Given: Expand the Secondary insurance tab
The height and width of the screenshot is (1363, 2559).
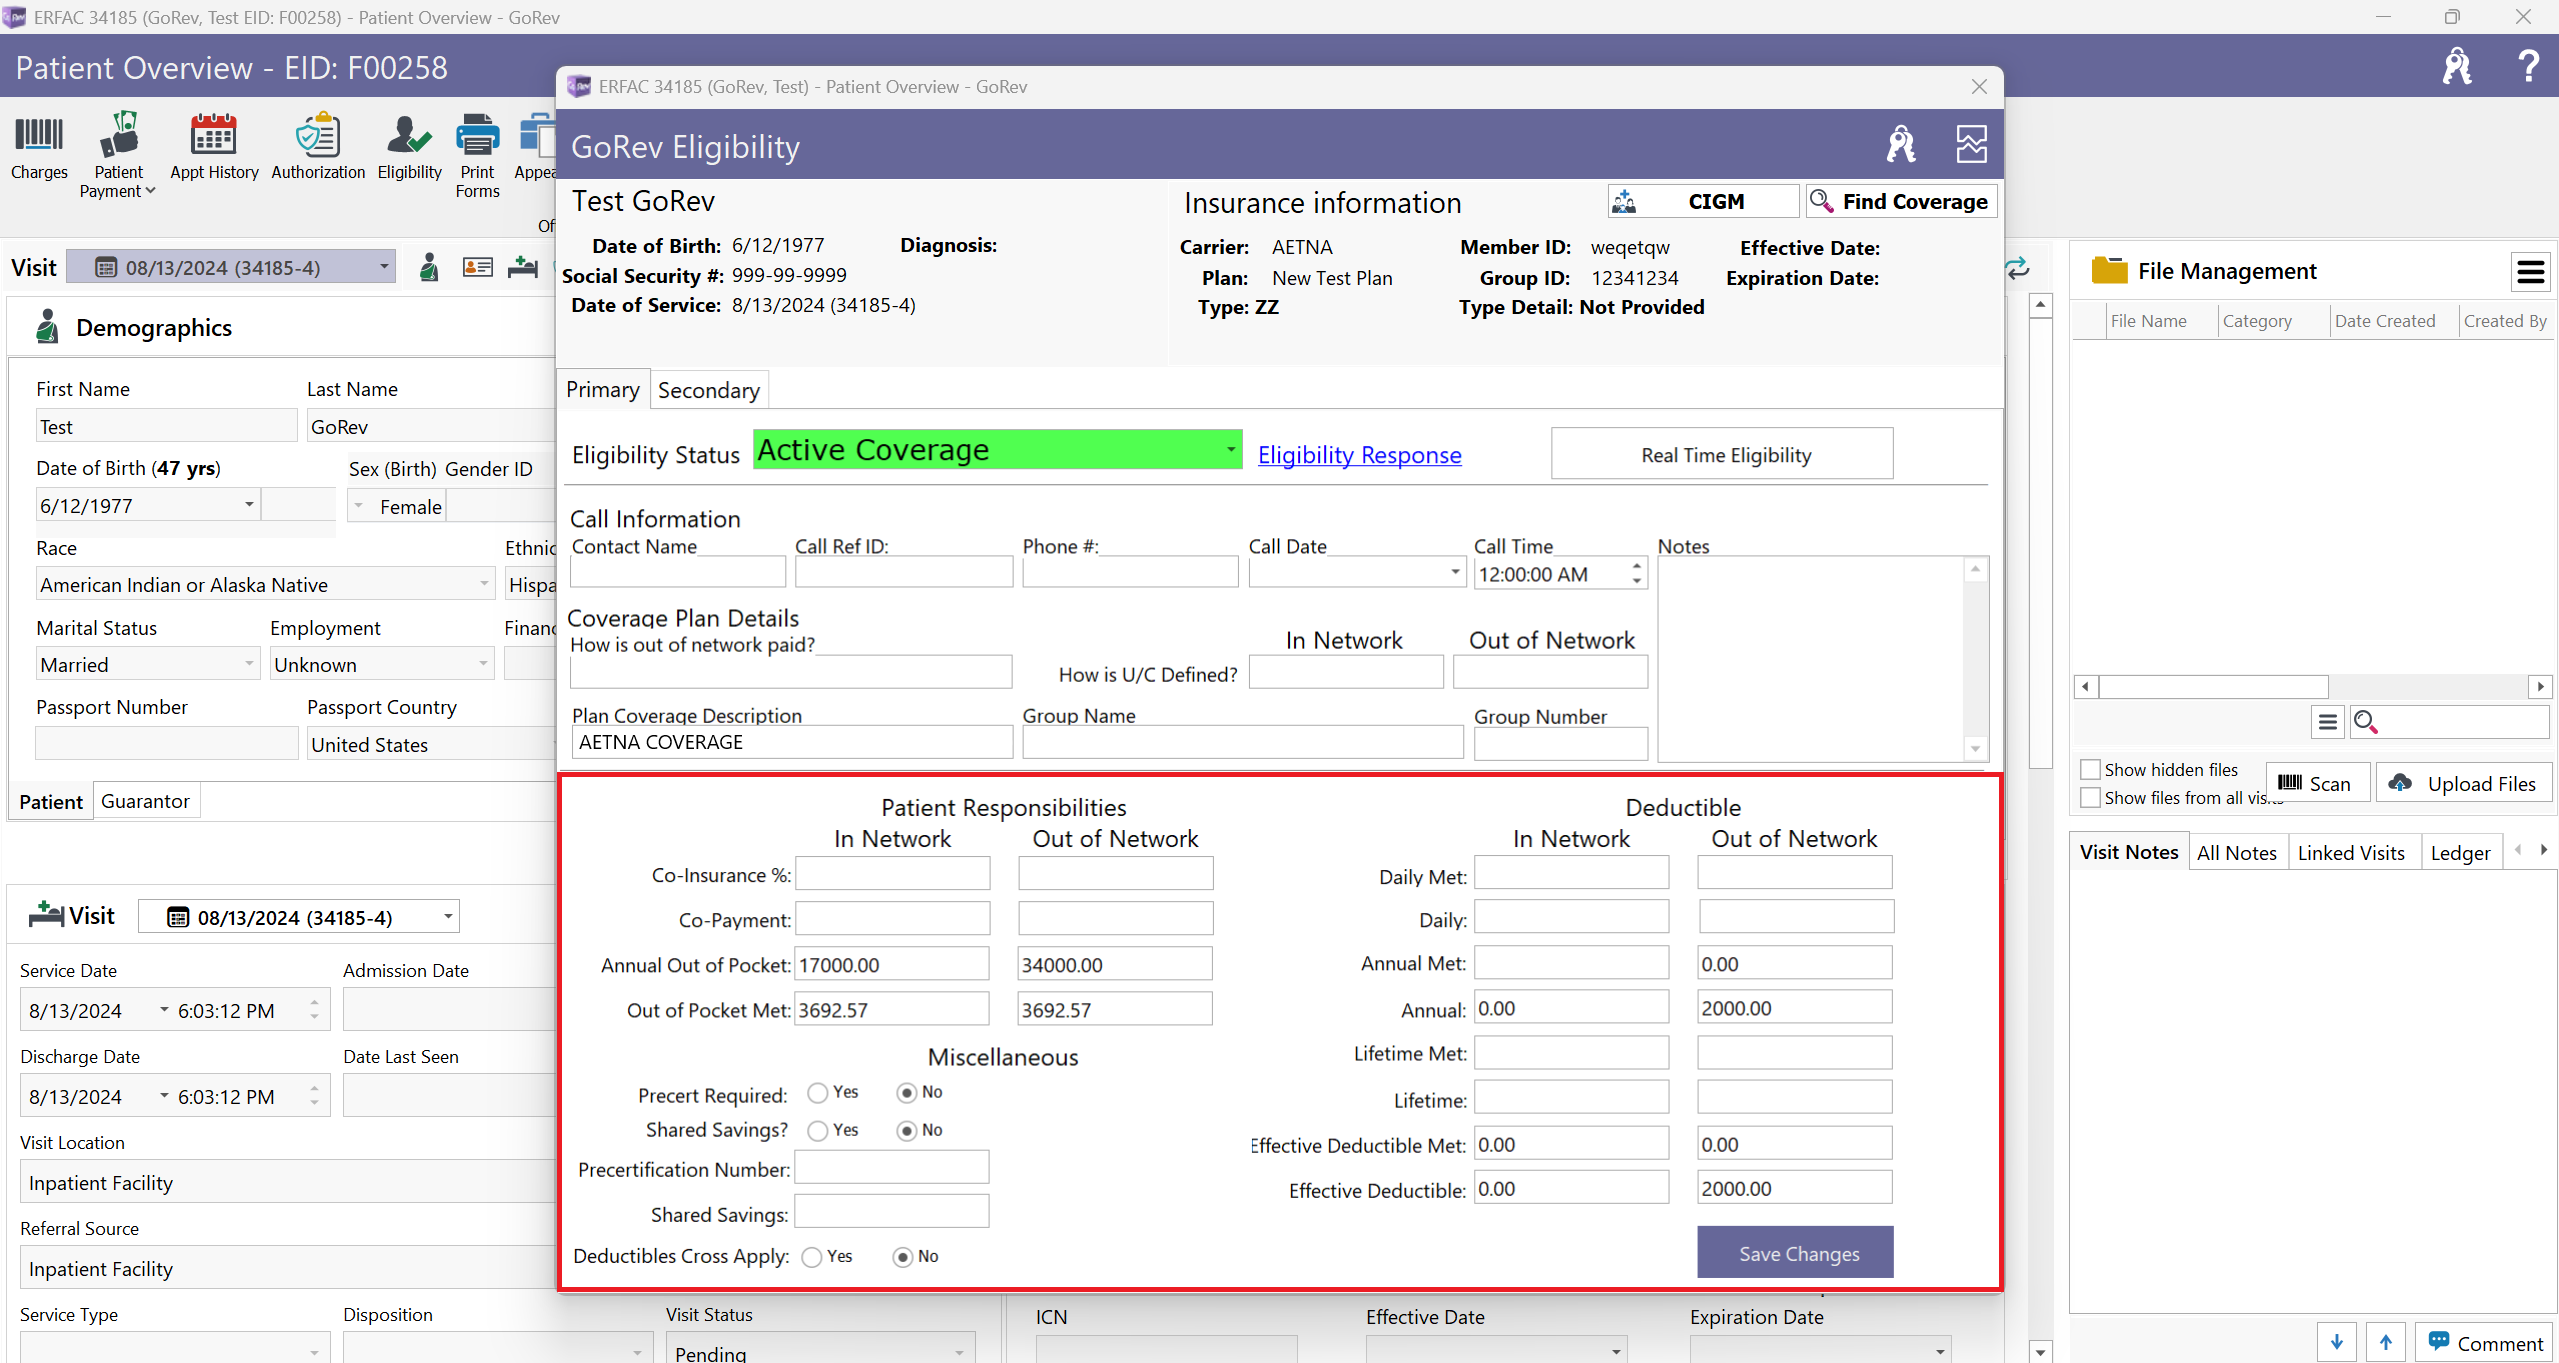Looking at the screenshot, I should click(709, 389).
